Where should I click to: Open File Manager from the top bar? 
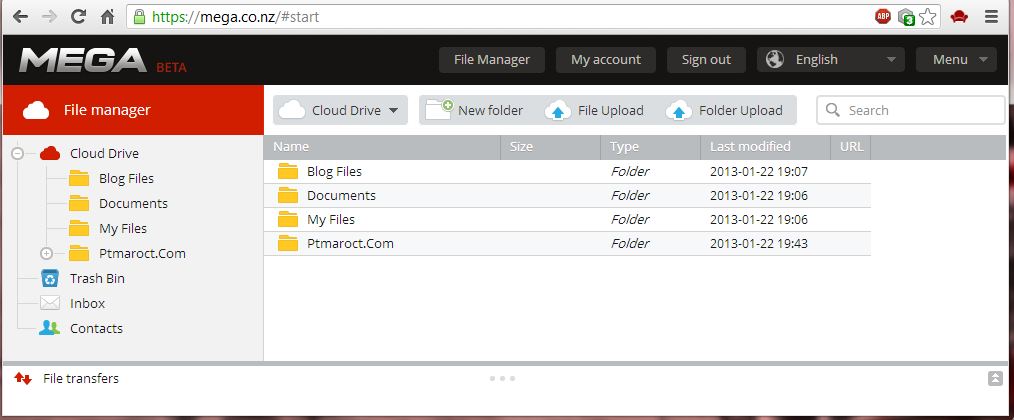492,60
